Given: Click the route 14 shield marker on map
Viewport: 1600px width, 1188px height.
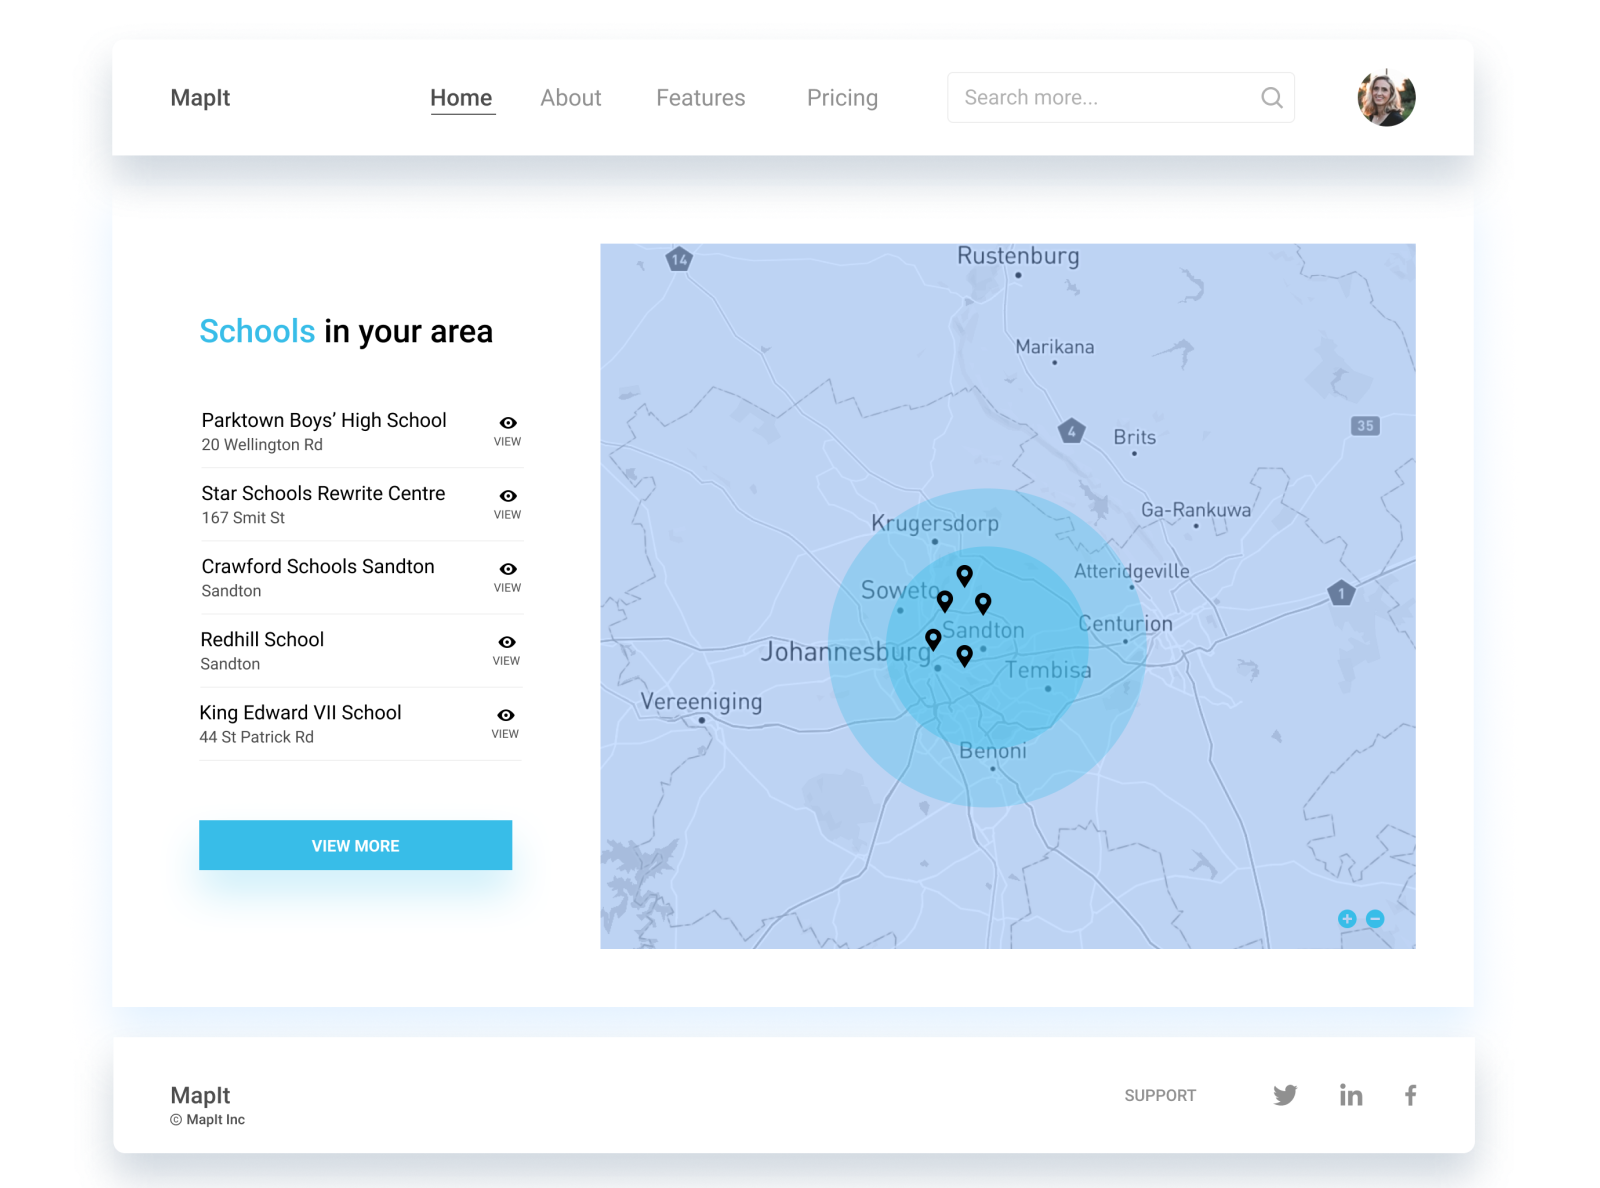Looking at the screenshot, I should (x=680, y=260).
